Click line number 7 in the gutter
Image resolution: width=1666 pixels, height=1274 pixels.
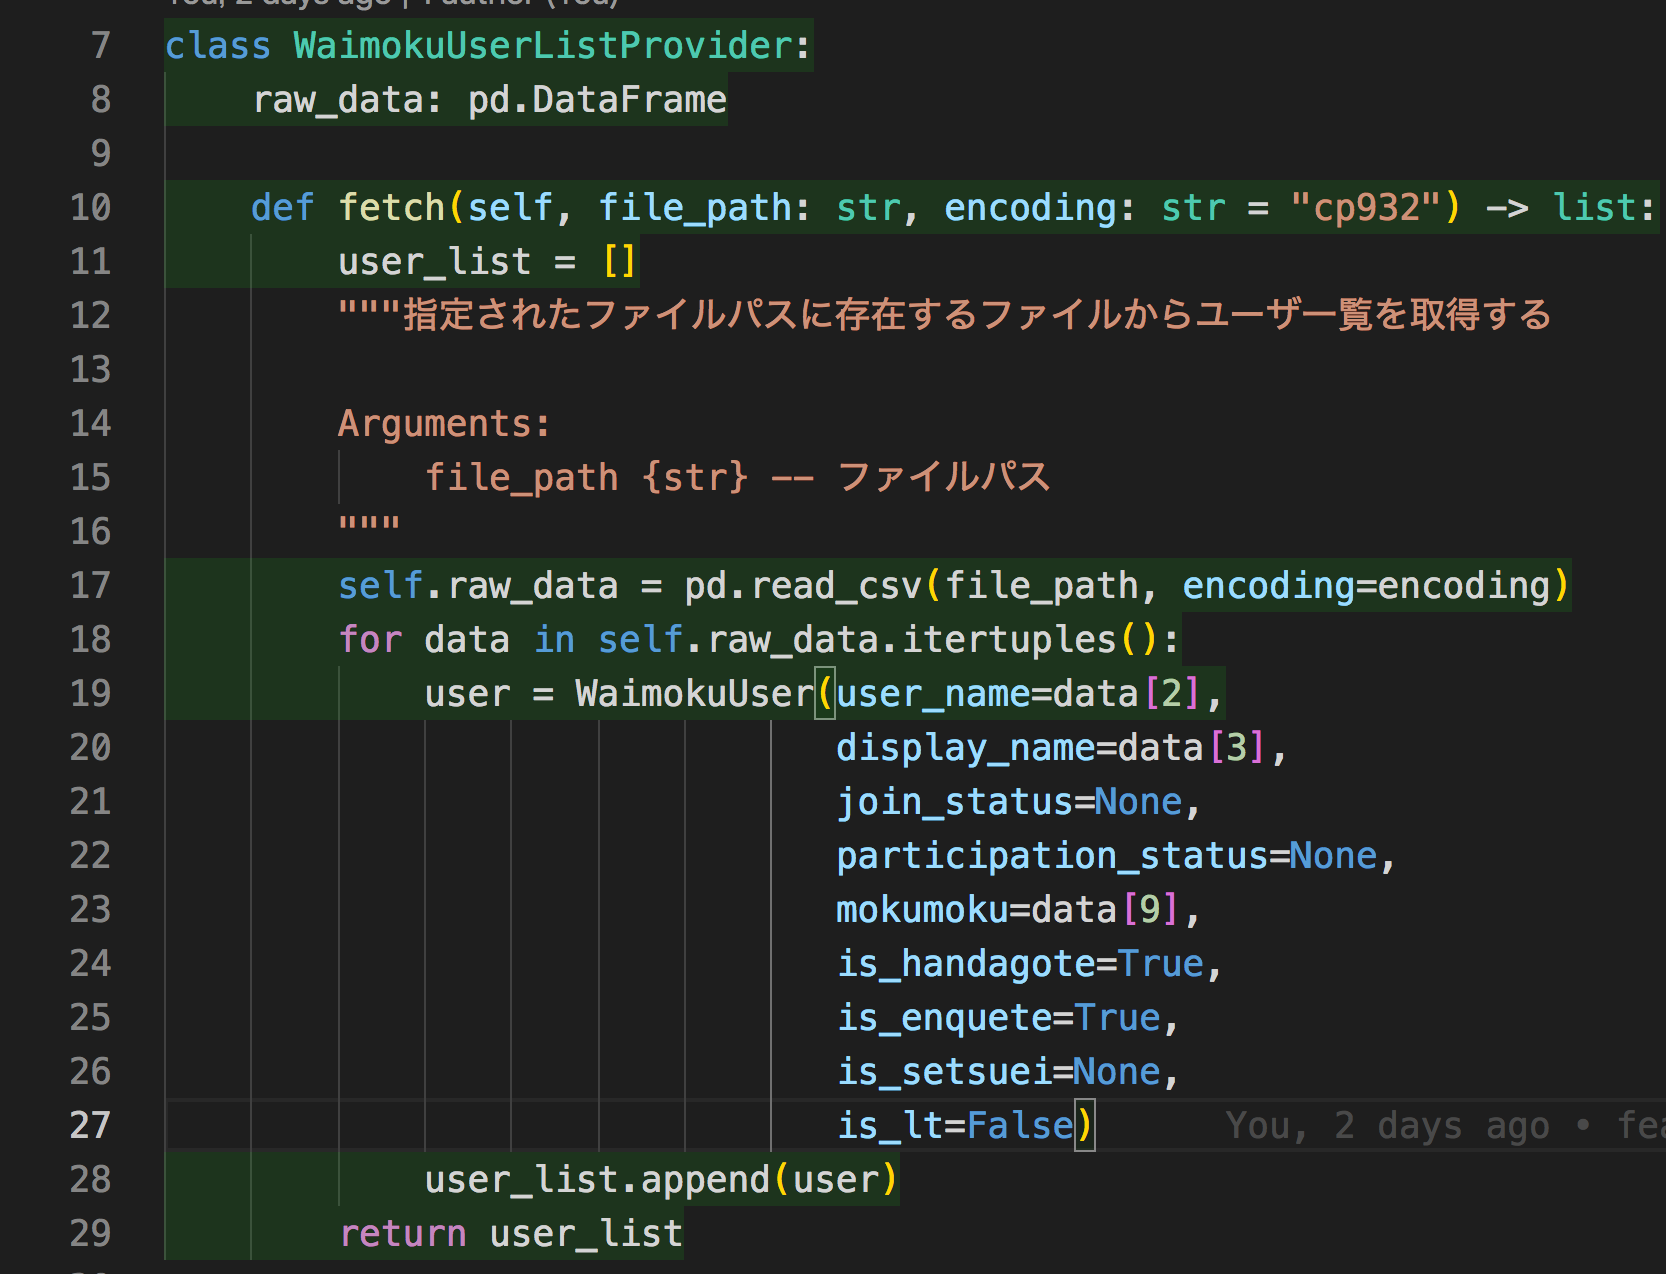(100, 46)
